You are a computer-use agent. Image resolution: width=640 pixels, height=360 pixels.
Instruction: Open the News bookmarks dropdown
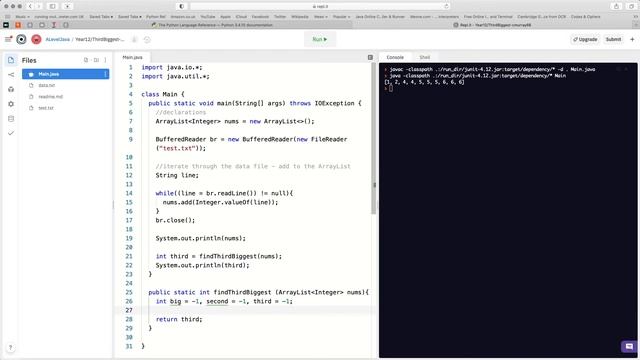pos(320,17)
